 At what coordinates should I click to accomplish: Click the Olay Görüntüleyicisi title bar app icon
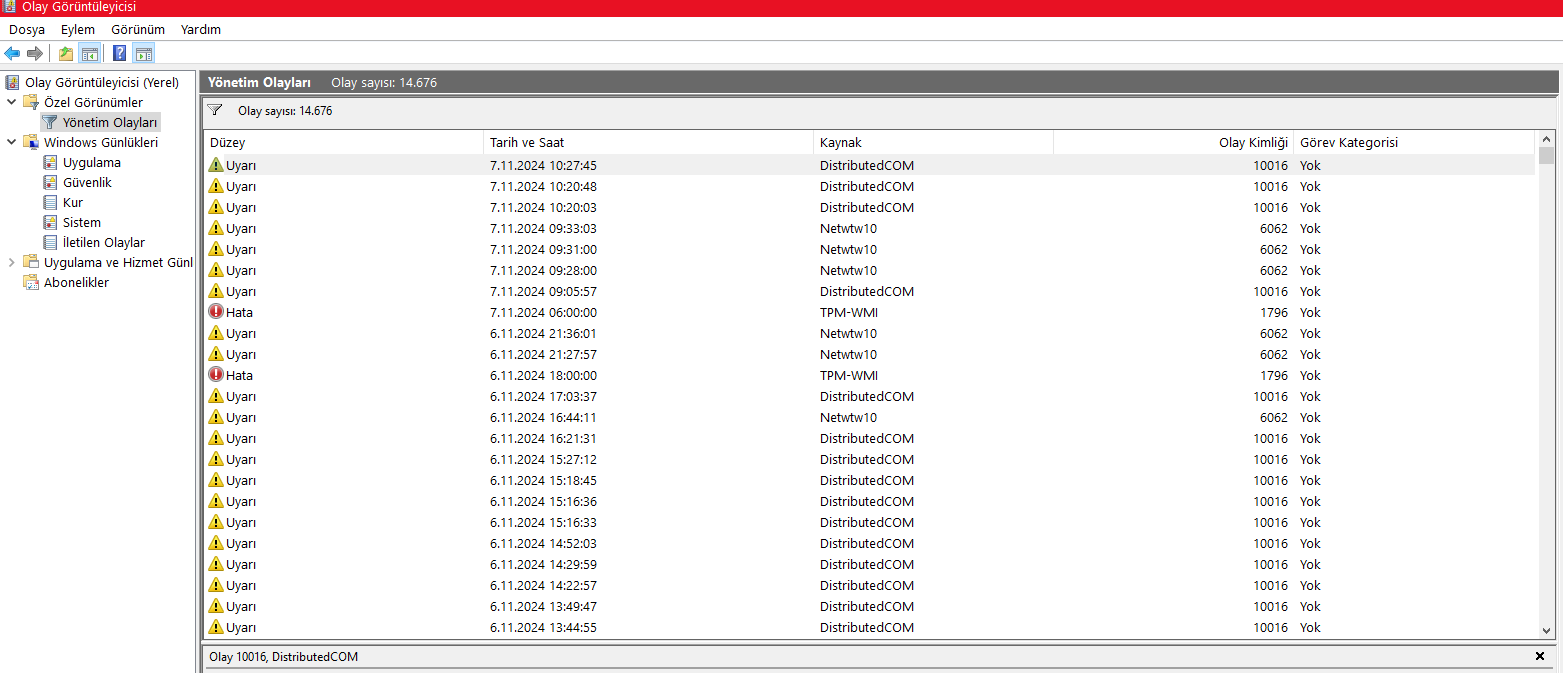(x=9, y=7)
